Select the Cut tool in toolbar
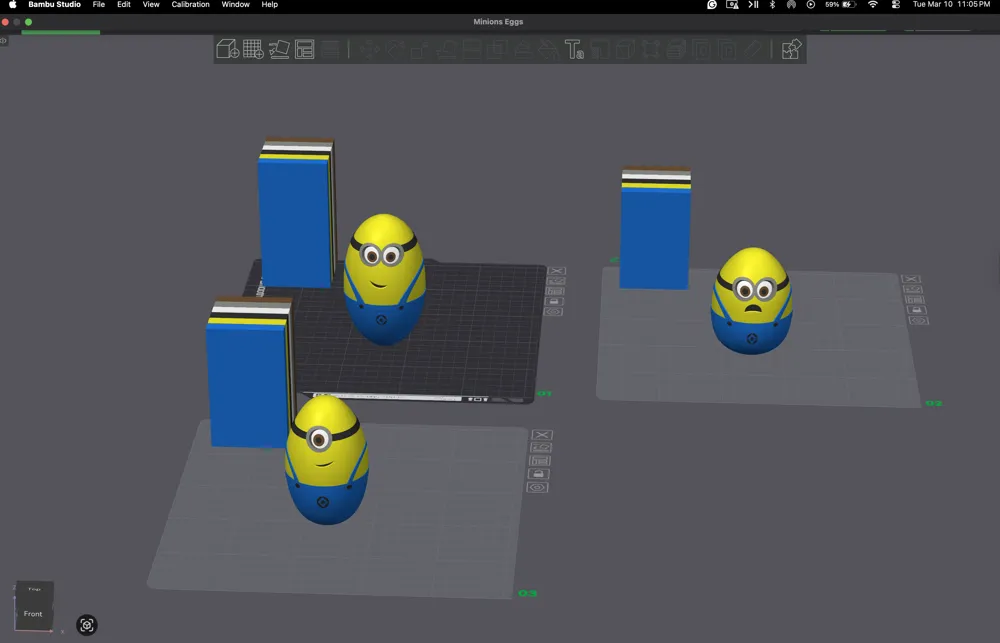Screen dimensions: 1000x643 tap(471, 49)
